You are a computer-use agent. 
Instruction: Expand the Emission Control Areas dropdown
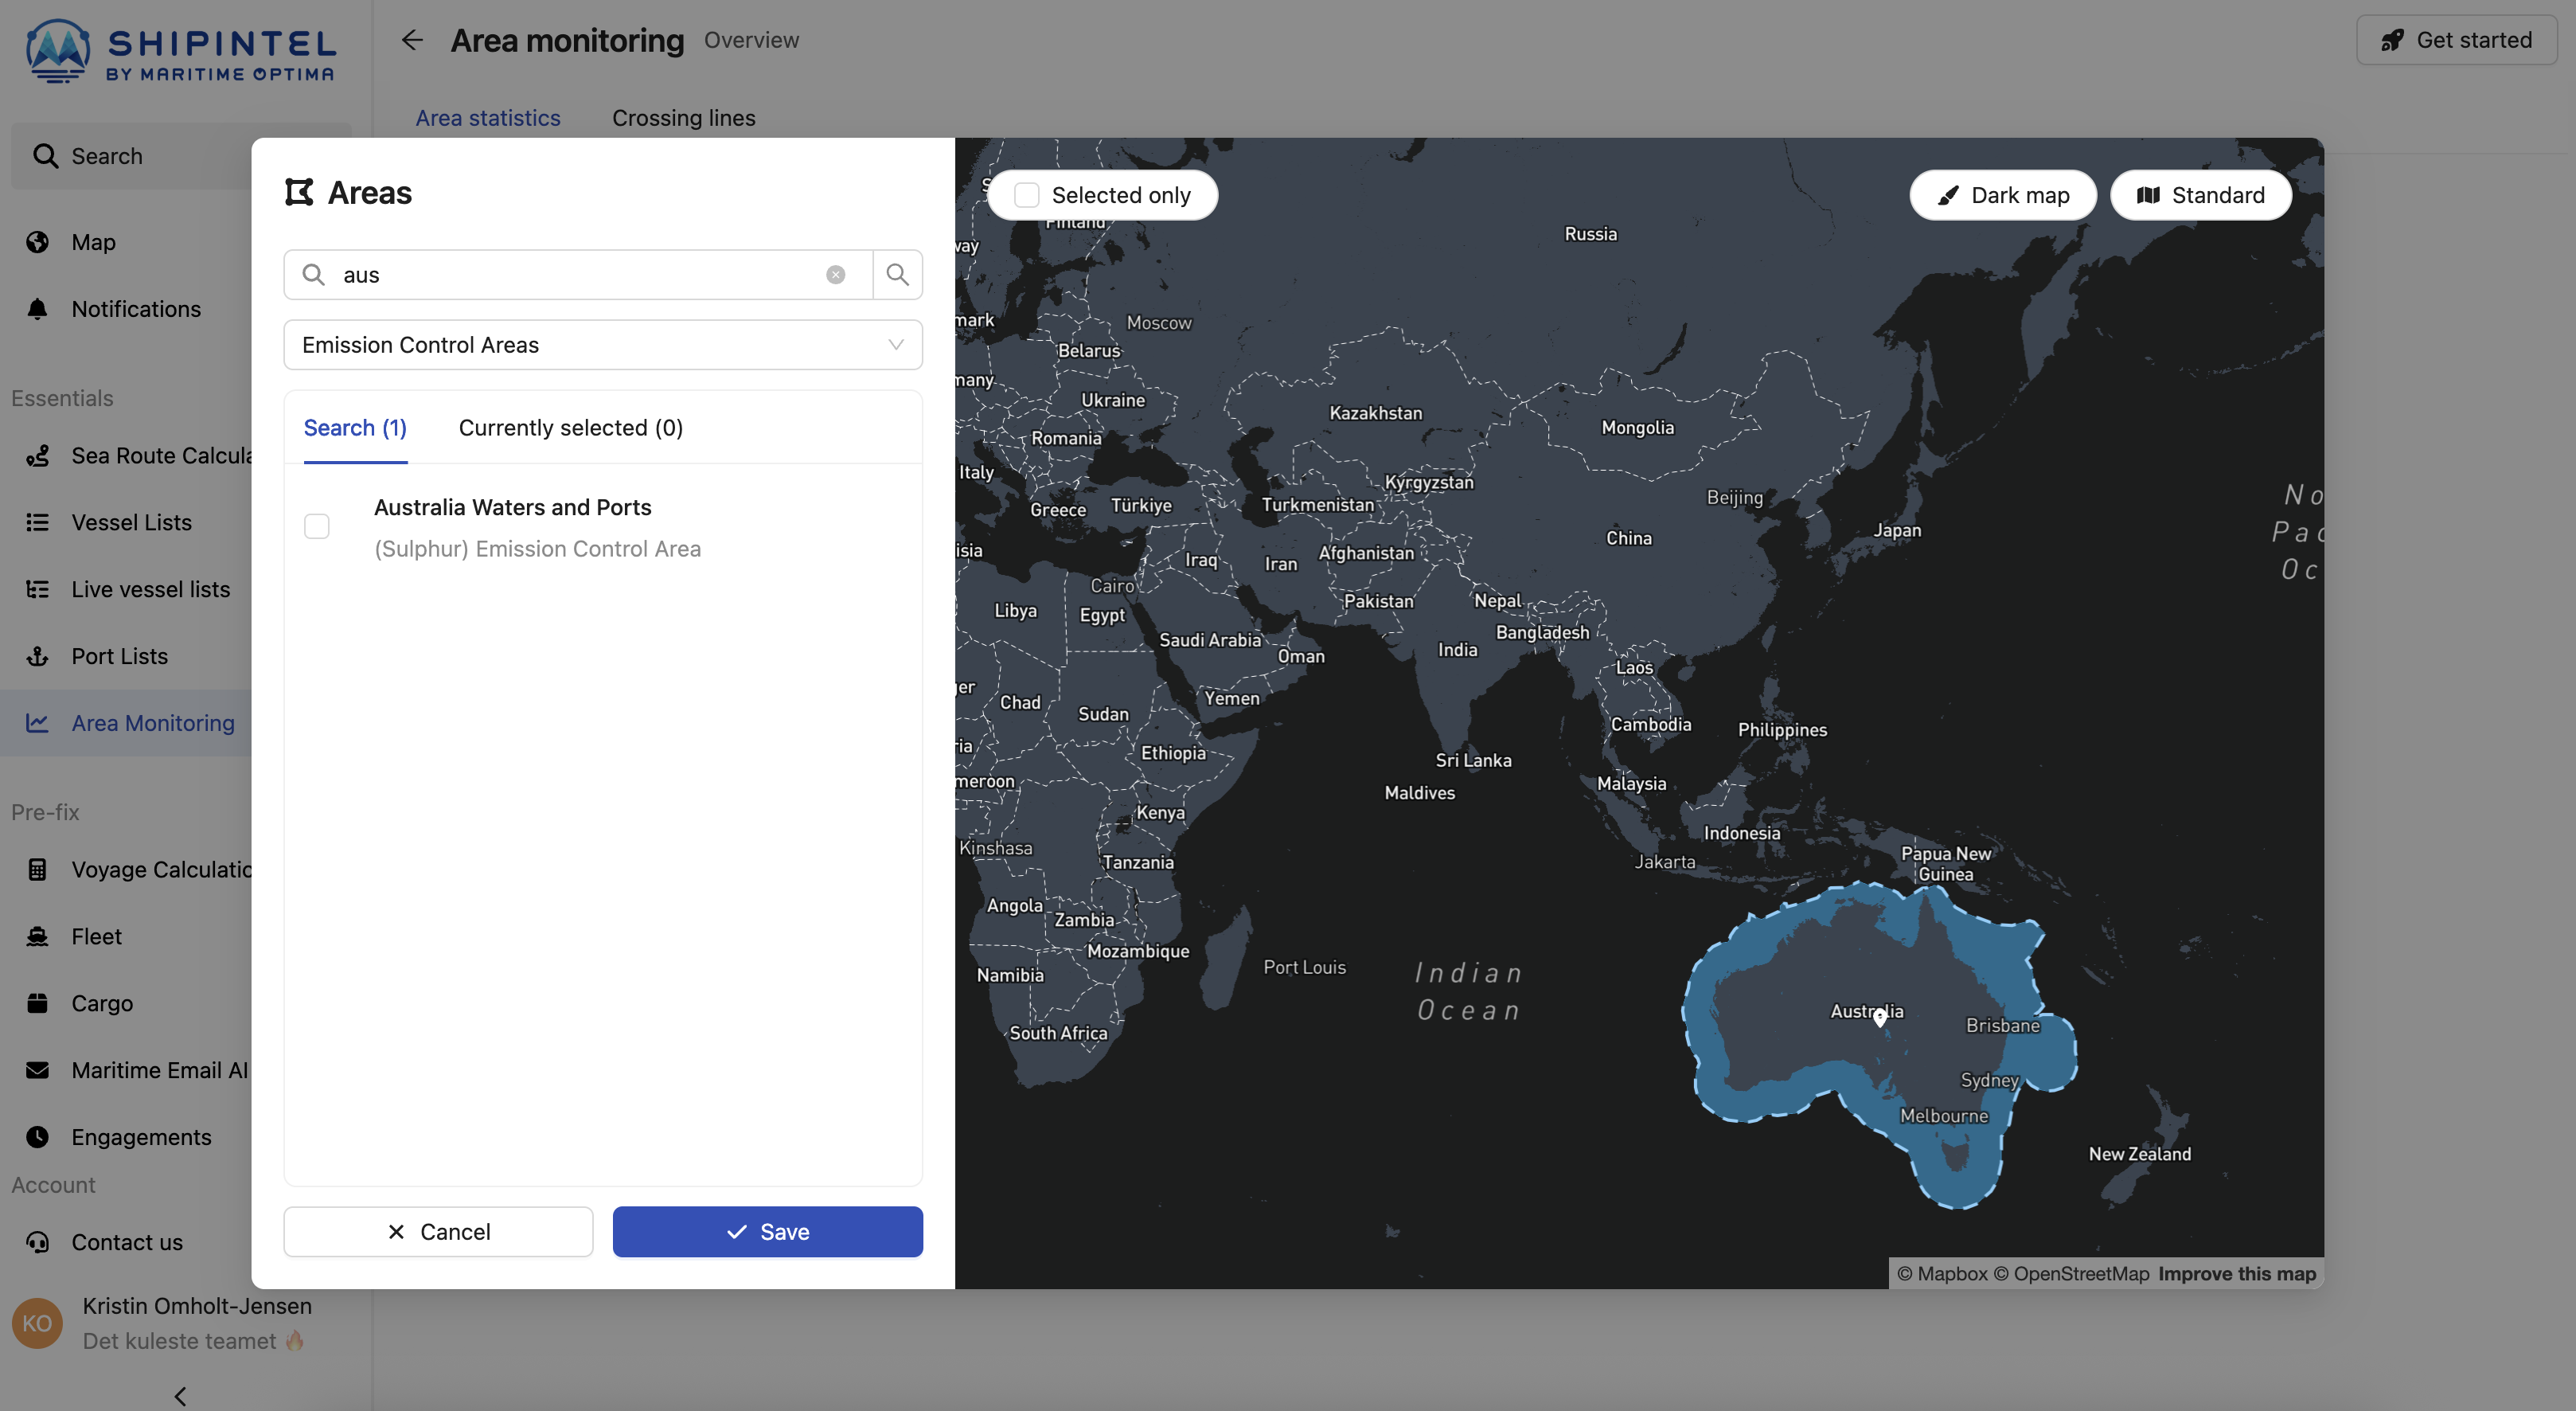(x=602, y=345)
